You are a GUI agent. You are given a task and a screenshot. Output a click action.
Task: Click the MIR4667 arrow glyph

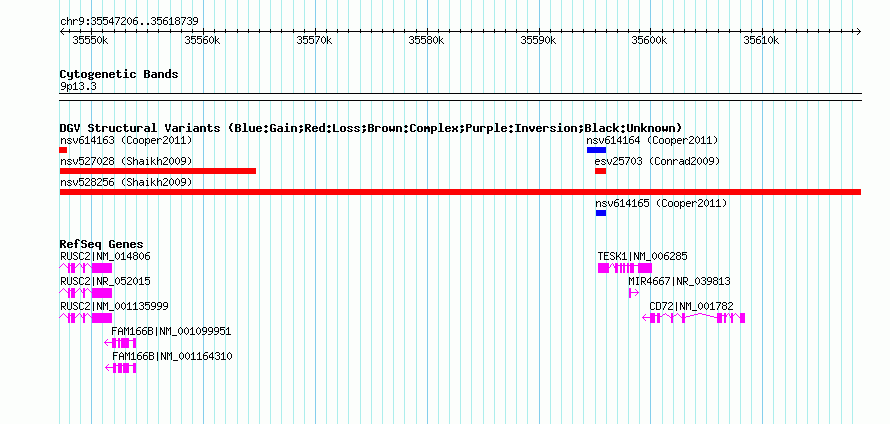coord(634,293)
